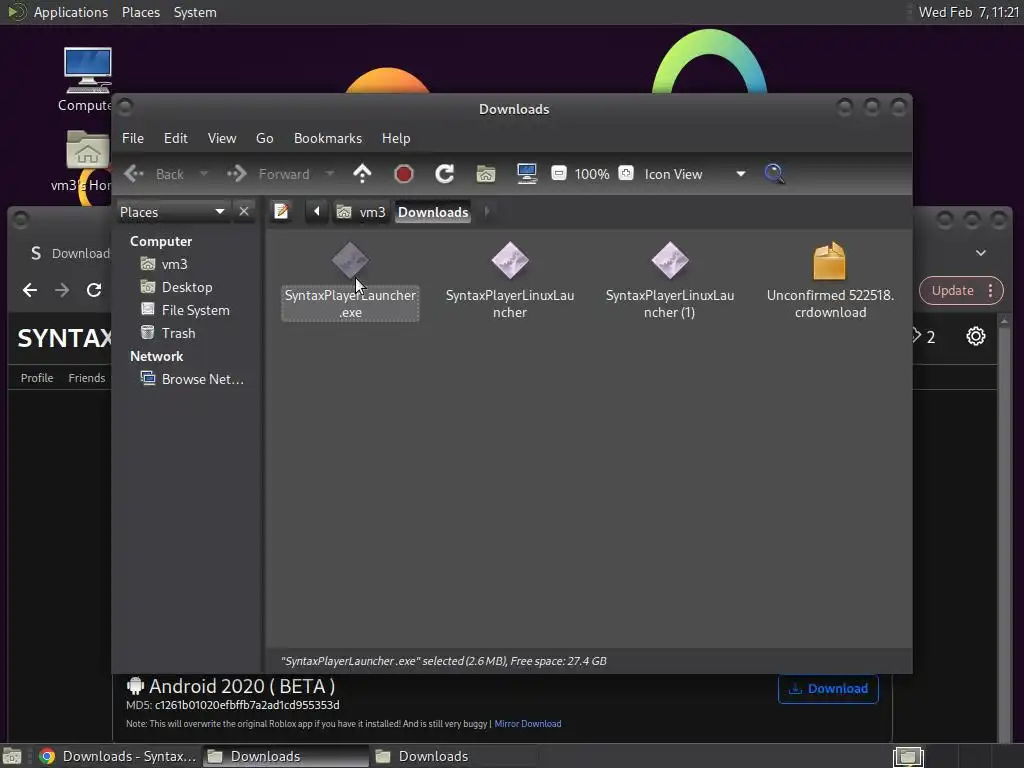
Task: Click the workspace switcher in bottom panel
Action: click(x=908, y=756)
